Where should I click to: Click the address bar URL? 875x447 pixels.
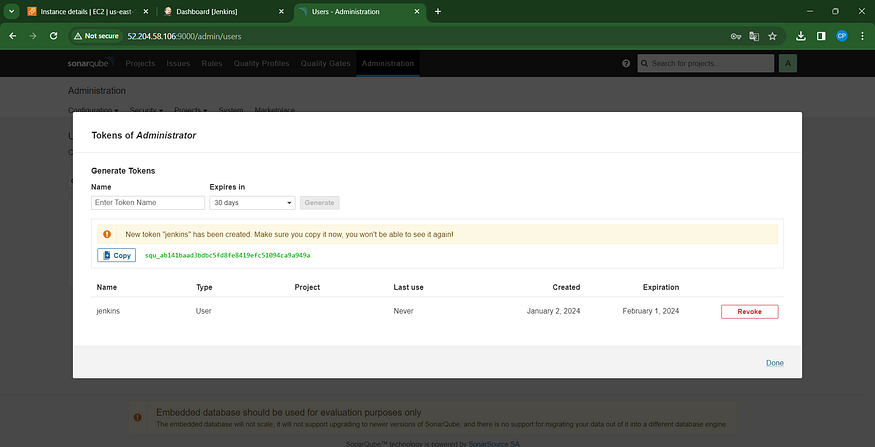click(x=184, y=36)
